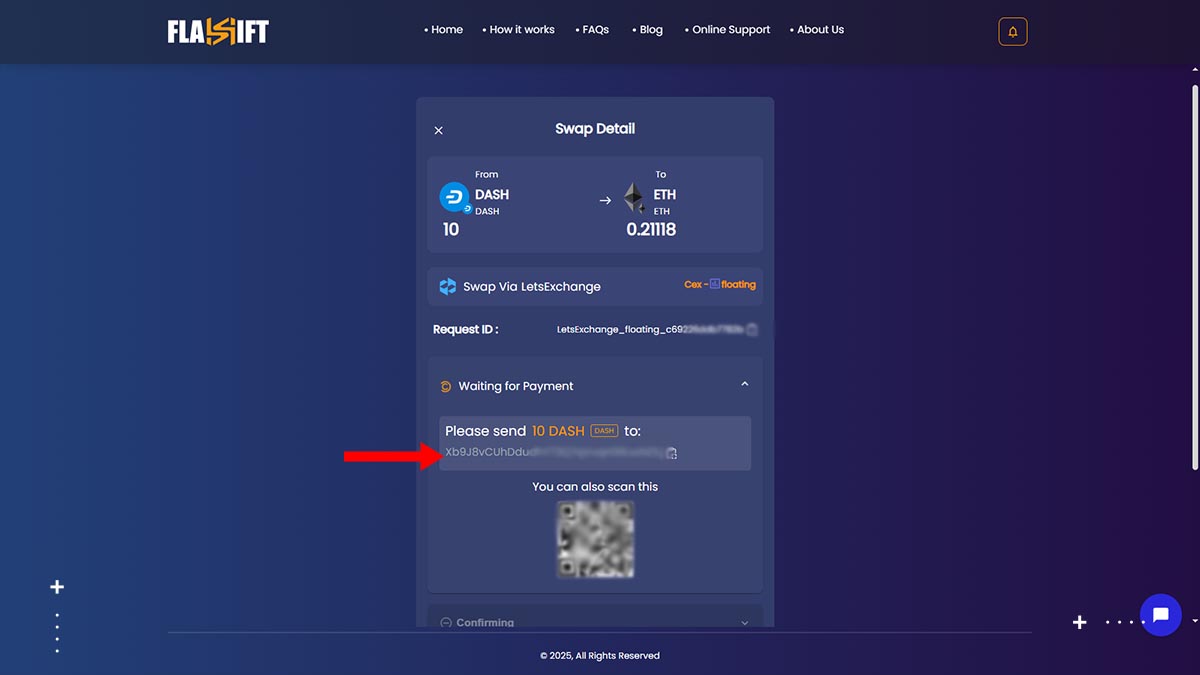
Task: Open the chat bubble support widget
Action: click(1160, 615)
